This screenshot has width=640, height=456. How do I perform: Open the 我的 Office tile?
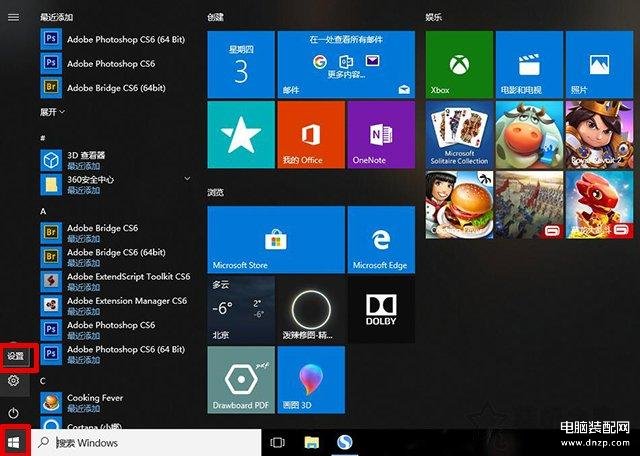311,135
